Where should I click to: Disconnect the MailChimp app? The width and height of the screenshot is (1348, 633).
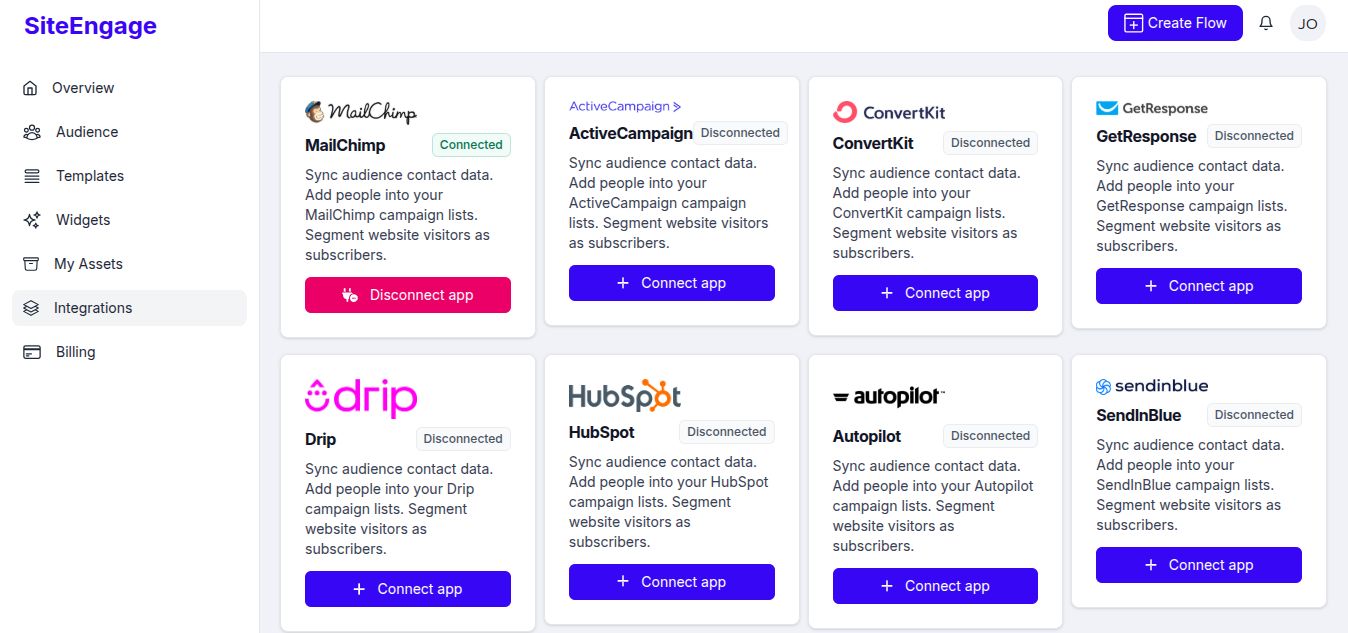tap(408, 295)
